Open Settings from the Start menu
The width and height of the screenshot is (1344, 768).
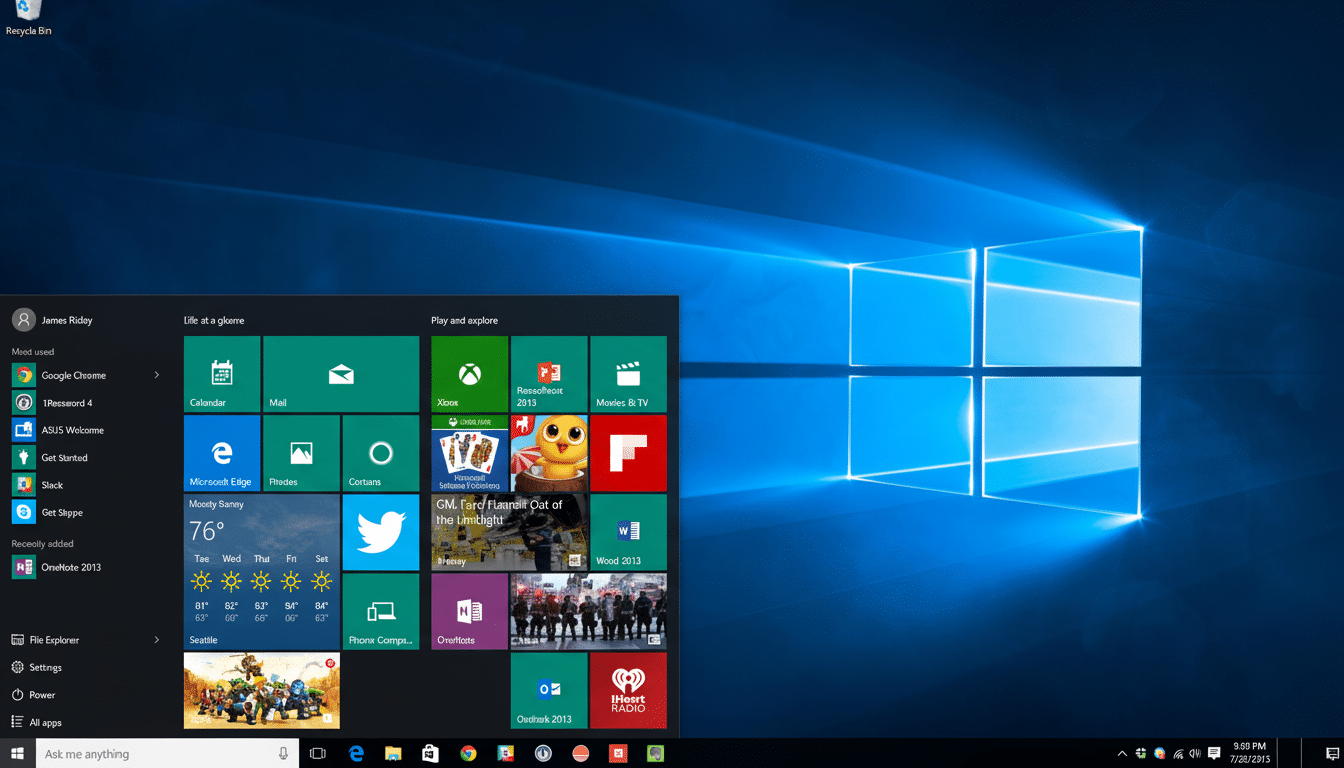click(47, 667)
